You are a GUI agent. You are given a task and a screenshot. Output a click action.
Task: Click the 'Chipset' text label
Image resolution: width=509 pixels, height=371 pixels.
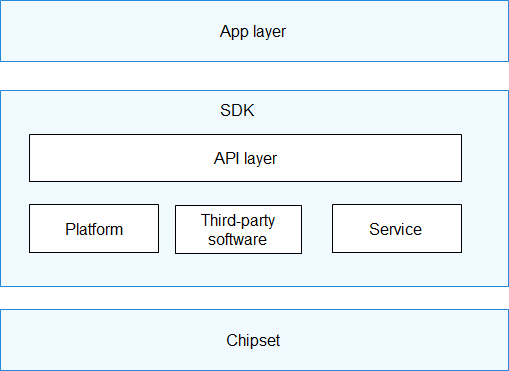pos(253,341)
